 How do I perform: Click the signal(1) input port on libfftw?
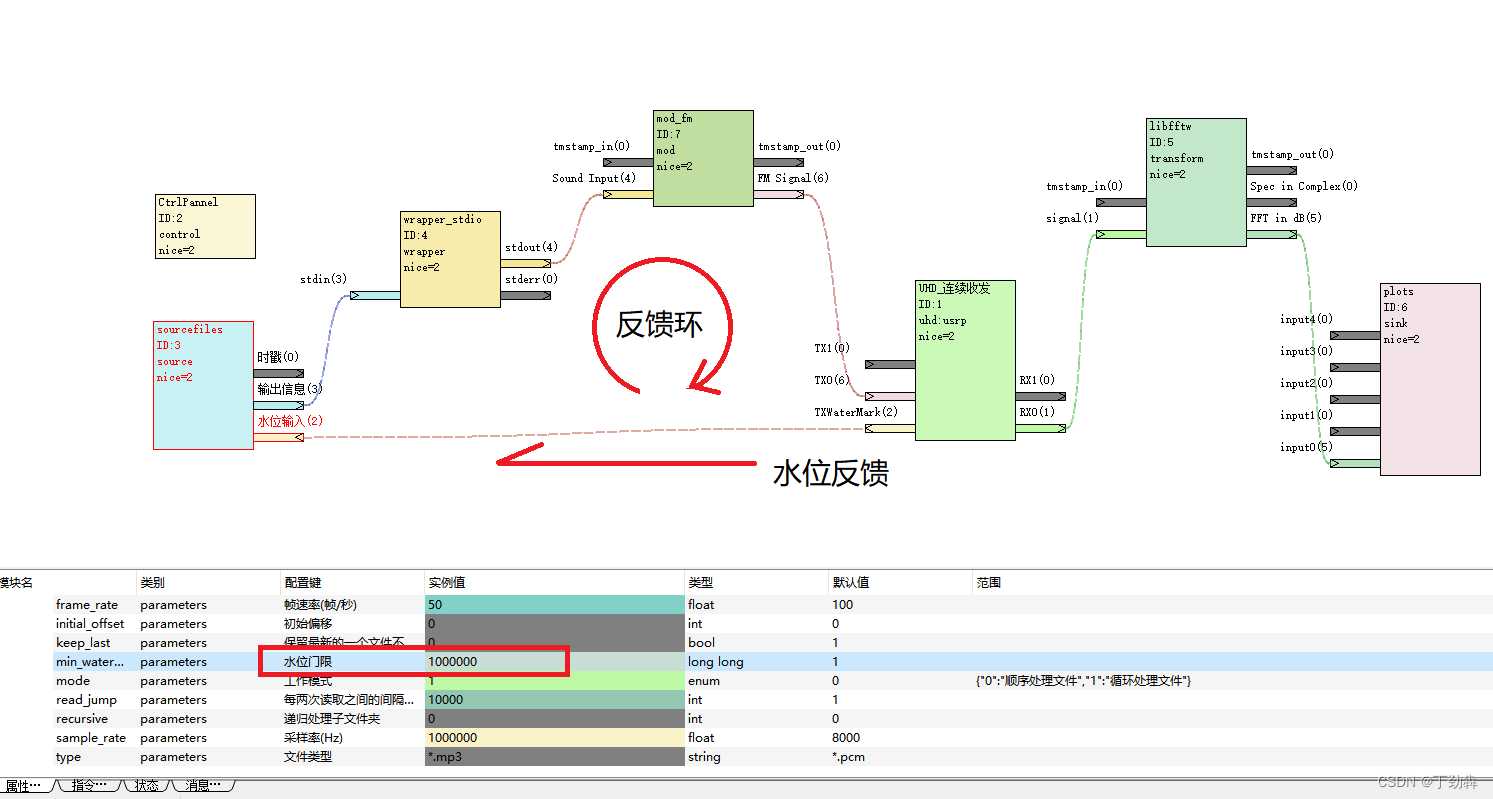coord(1121,234)
